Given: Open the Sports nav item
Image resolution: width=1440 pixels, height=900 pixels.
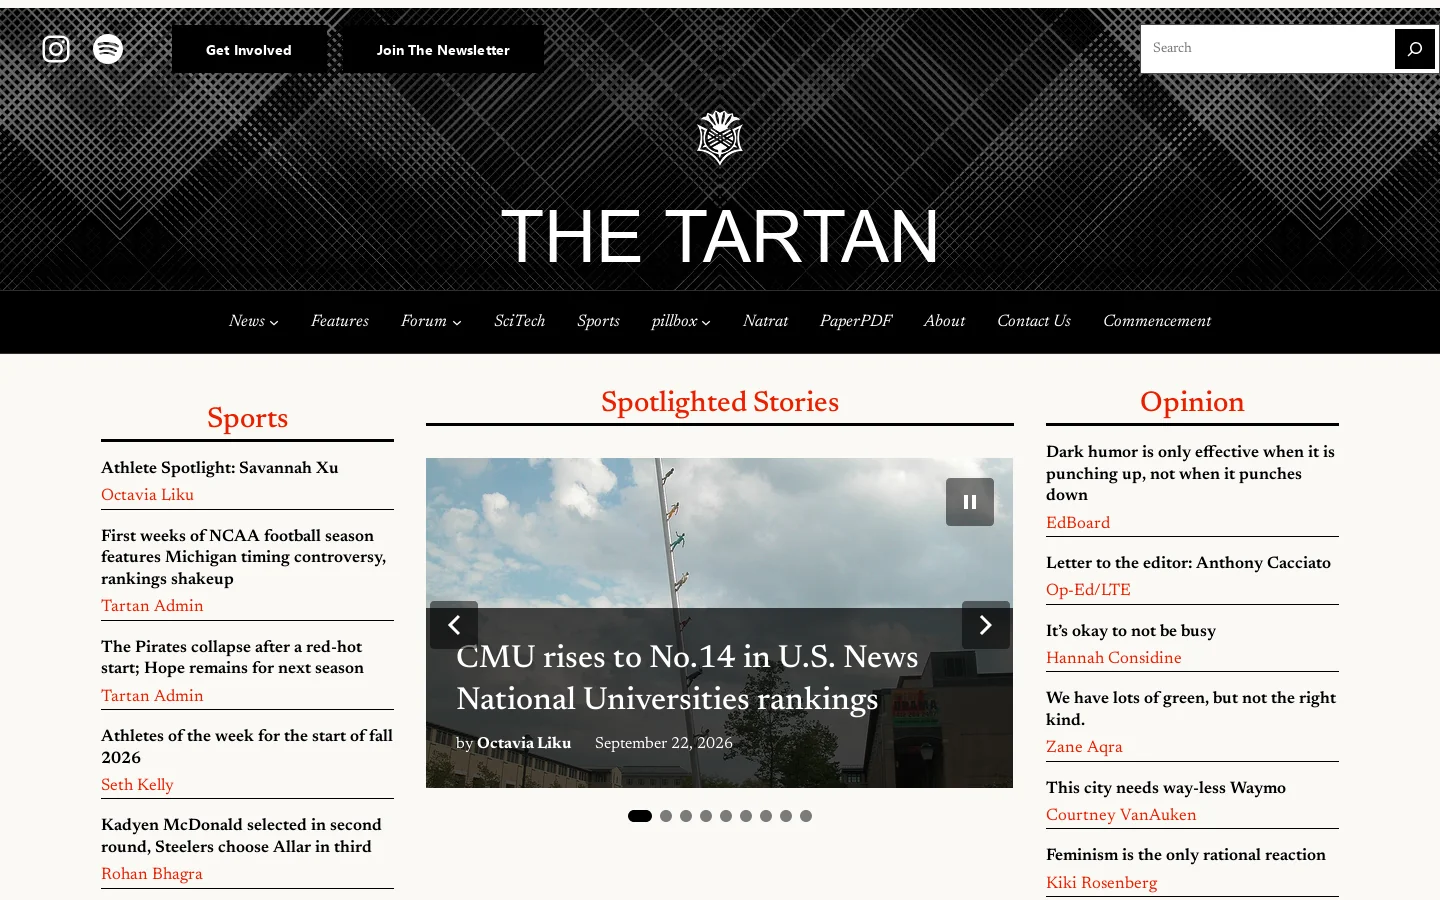Looking at the screenshot, I should 598,321.
